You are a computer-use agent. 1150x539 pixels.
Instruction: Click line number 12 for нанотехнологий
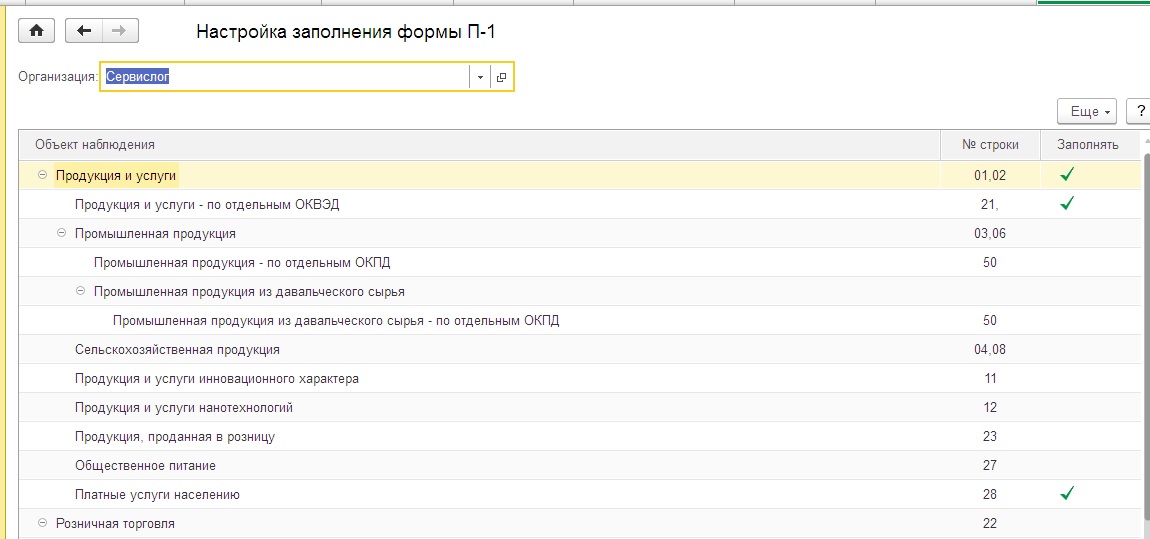click(990, 408)
